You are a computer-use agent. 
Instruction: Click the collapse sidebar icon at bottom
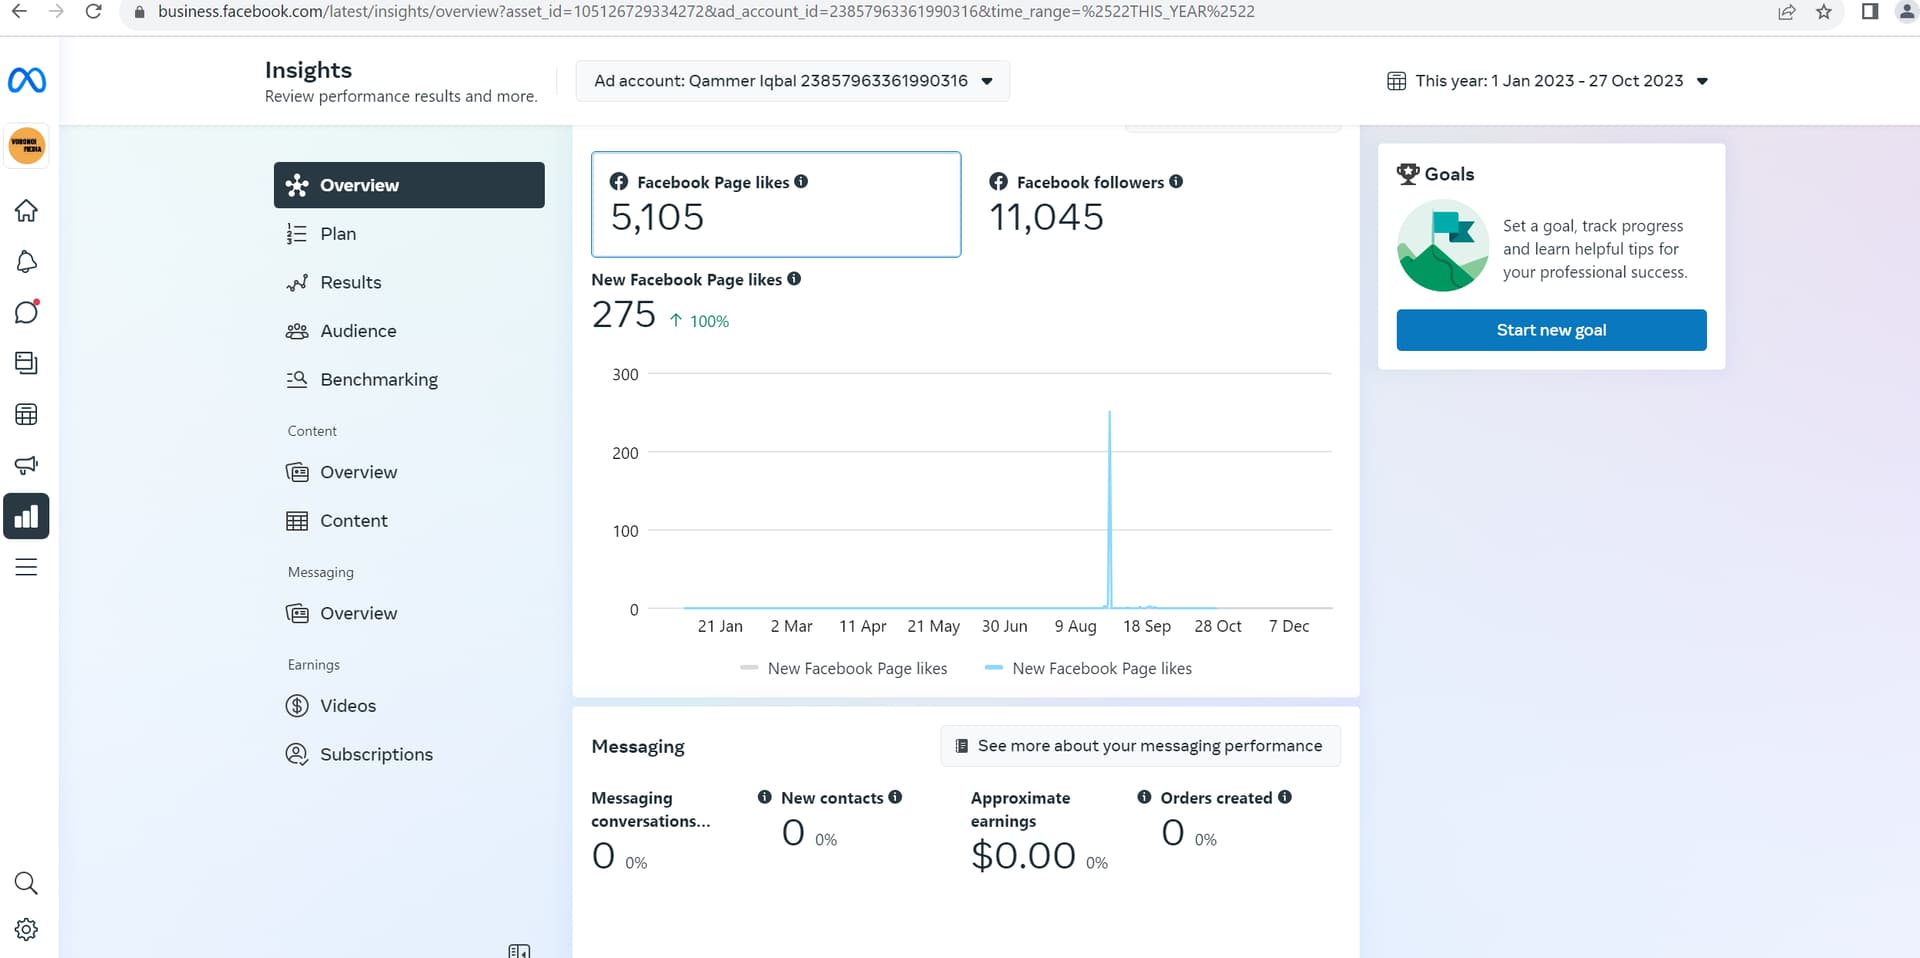519,950
